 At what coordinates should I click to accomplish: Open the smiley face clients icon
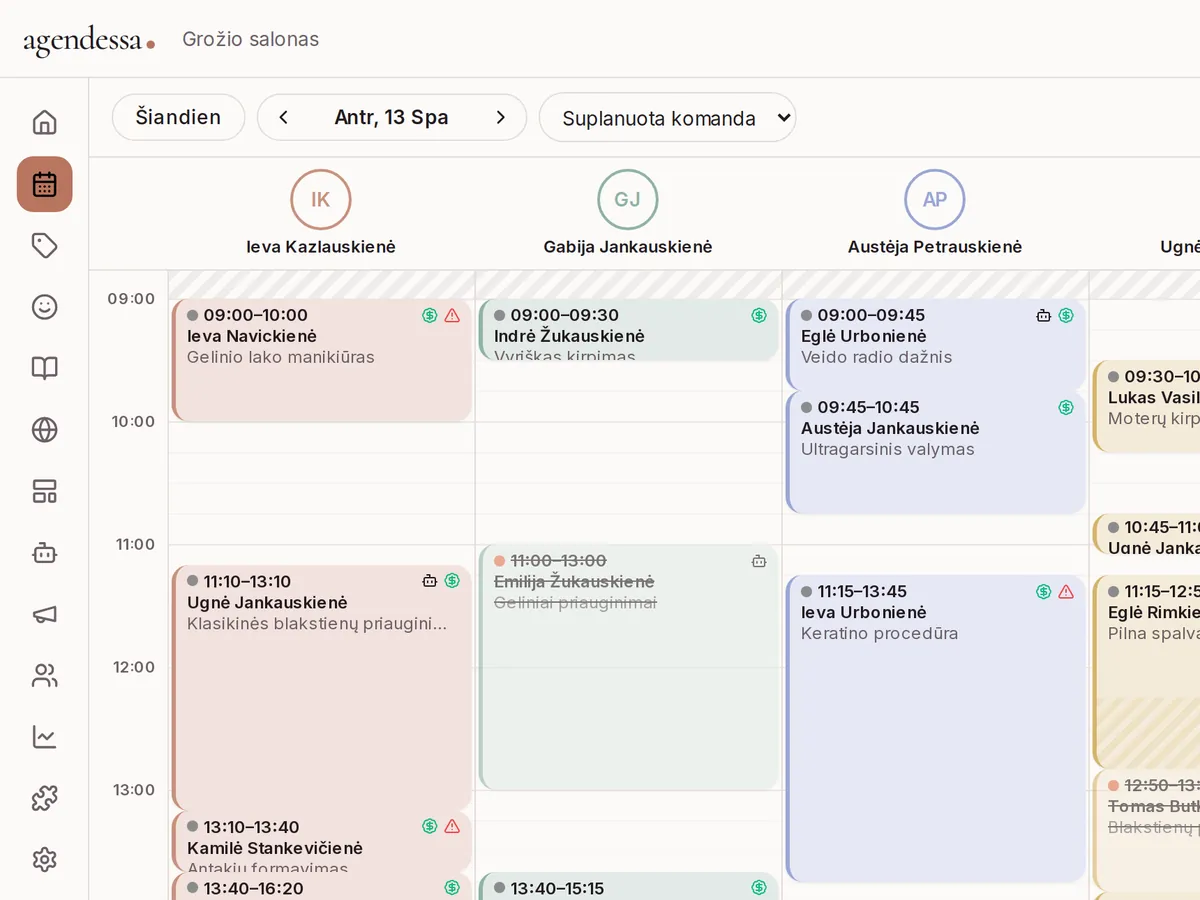tap(44, 307)
